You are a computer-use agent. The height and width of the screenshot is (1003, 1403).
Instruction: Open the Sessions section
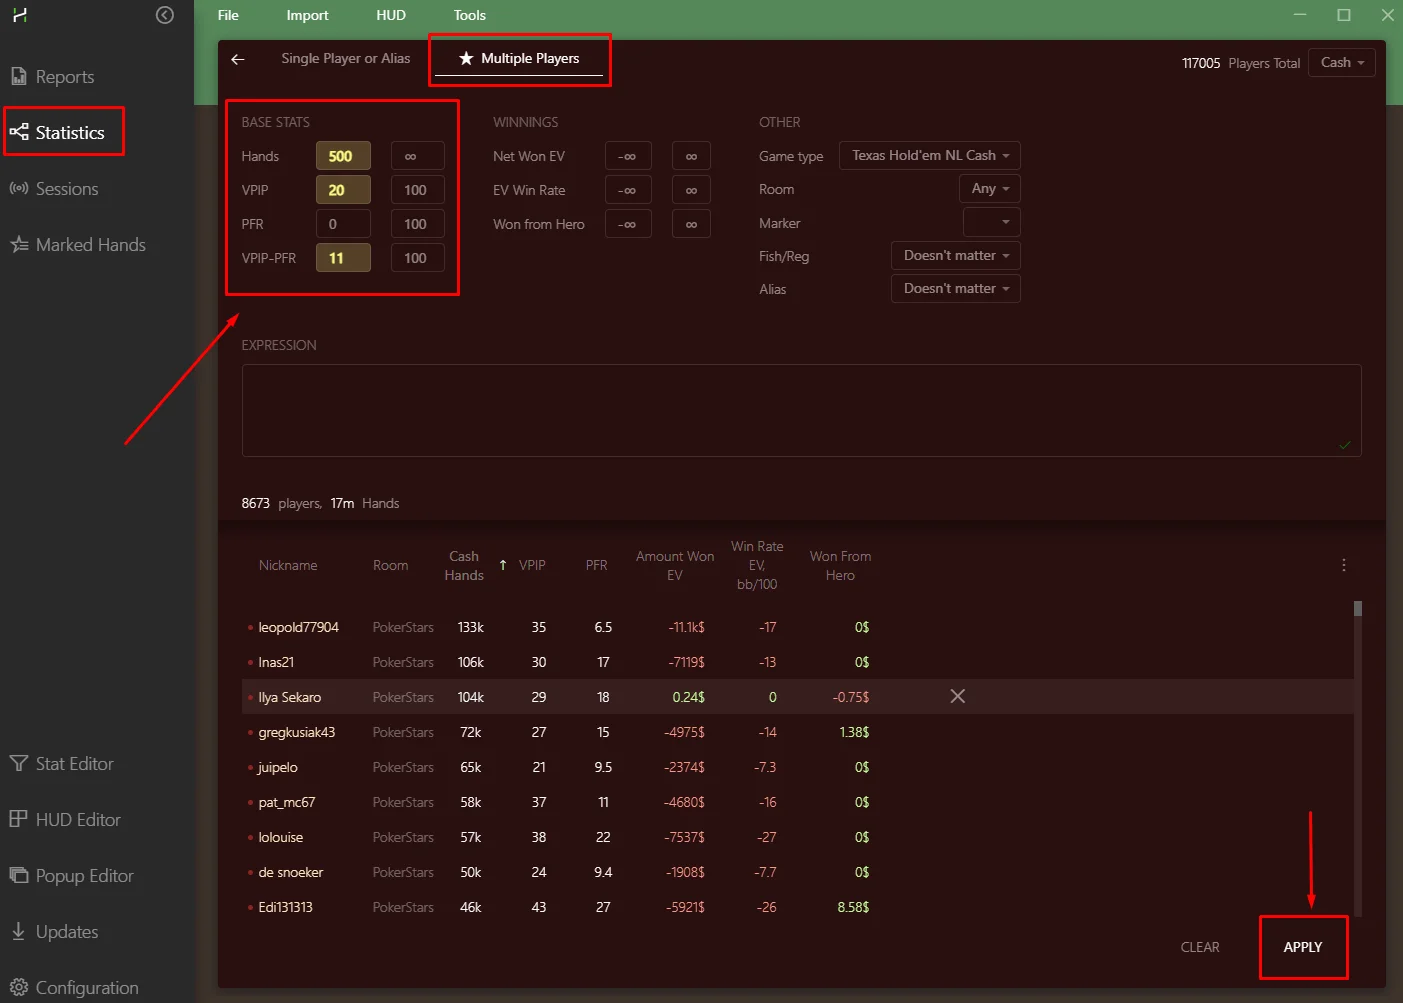[66, 189]
